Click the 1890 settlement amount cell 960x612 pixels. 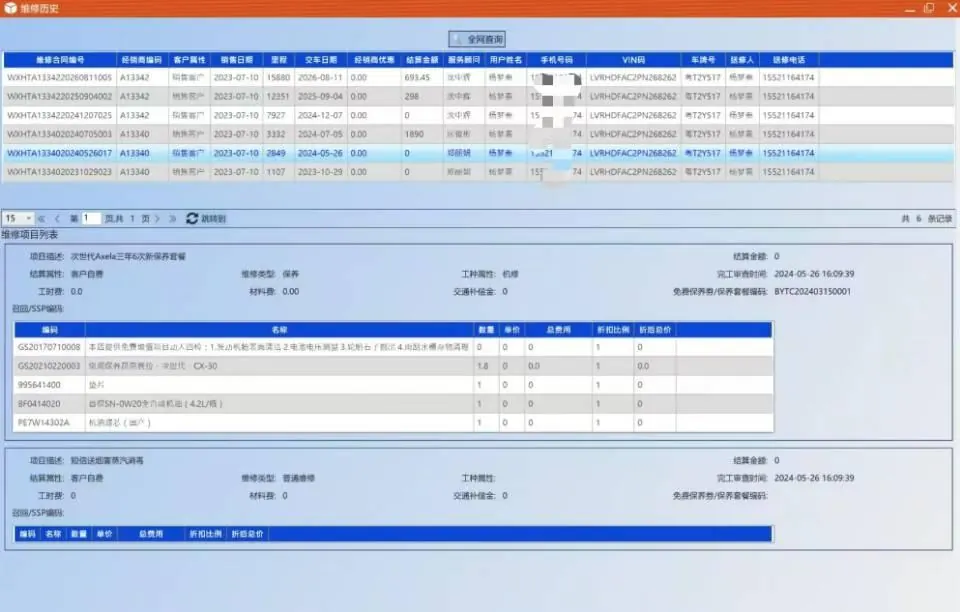422,134
